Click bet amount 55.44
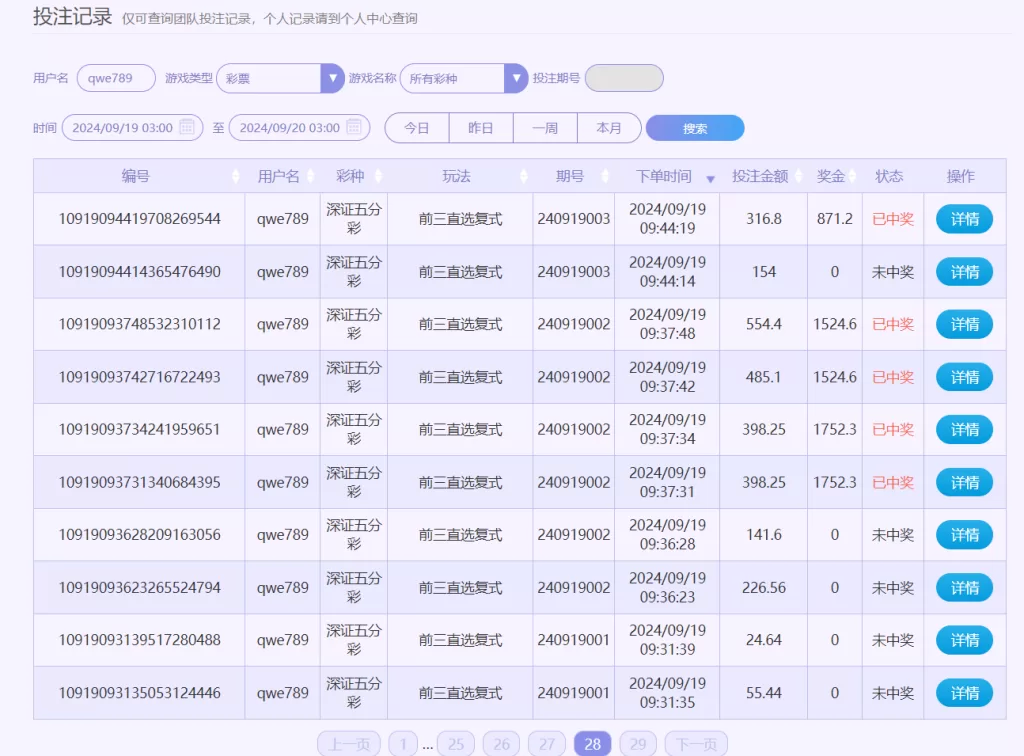 point(763,693)
